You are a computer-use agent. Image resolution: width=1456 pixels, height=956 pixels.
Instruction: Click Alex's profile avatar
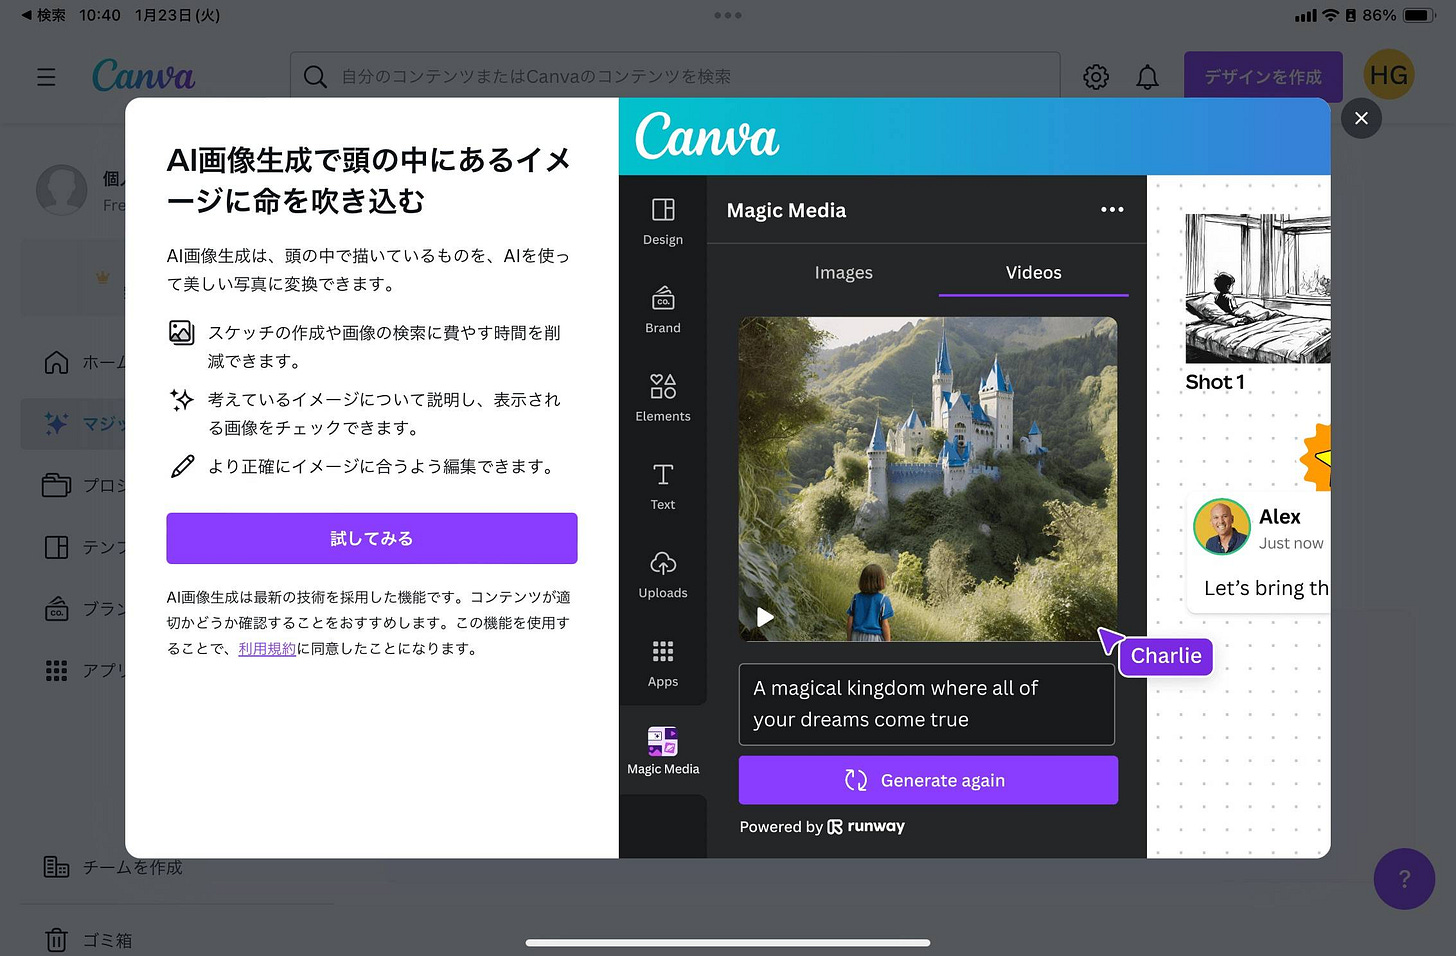coord(1222,527)
